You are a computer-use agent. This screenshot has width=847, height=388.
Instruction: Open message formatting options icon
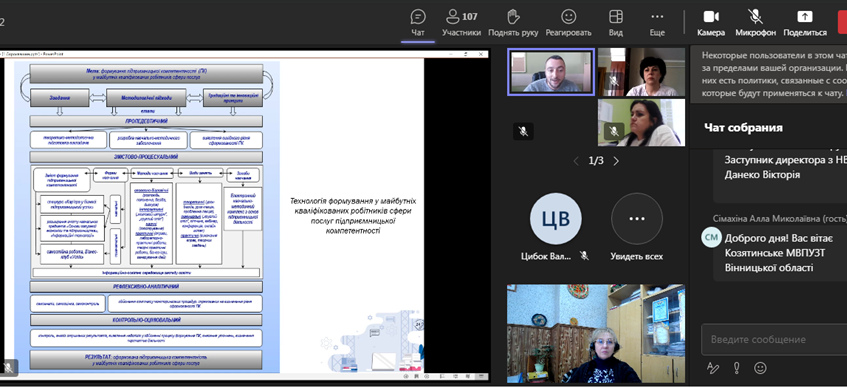click(712, 368)
